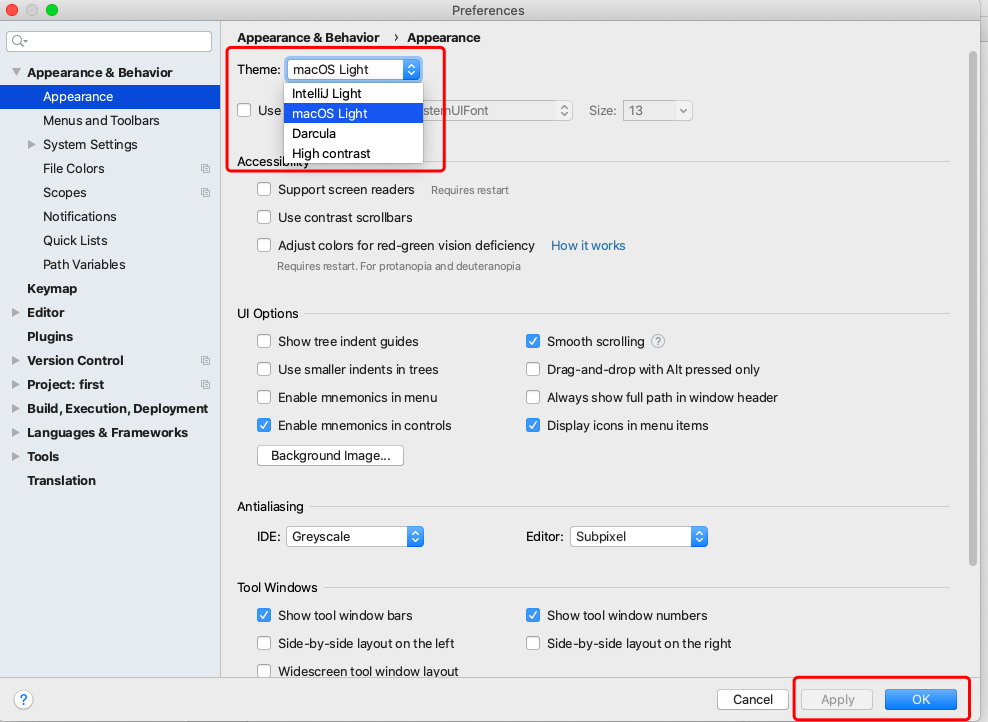Enable red-green vision deficiency adjustment

[264, 245]
